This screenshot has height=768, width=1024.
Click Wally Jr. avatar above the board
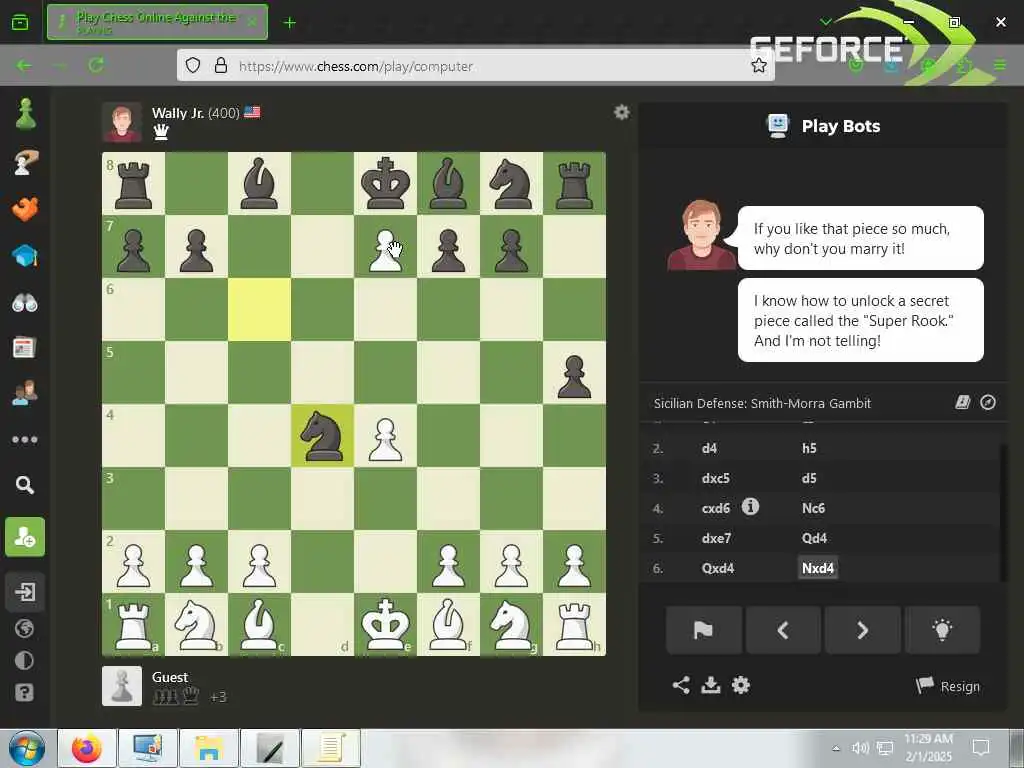(x=121, y=122)
